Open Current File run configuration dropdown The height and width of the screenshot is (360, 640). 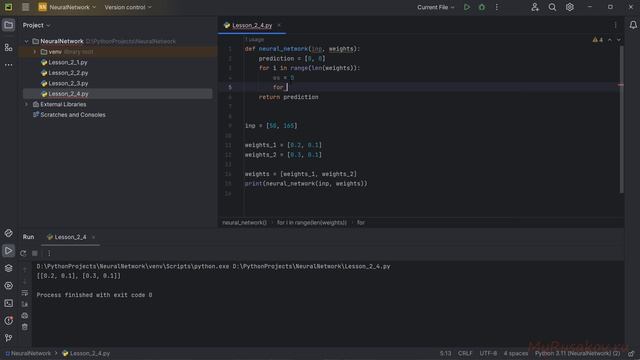pos(435,7)
